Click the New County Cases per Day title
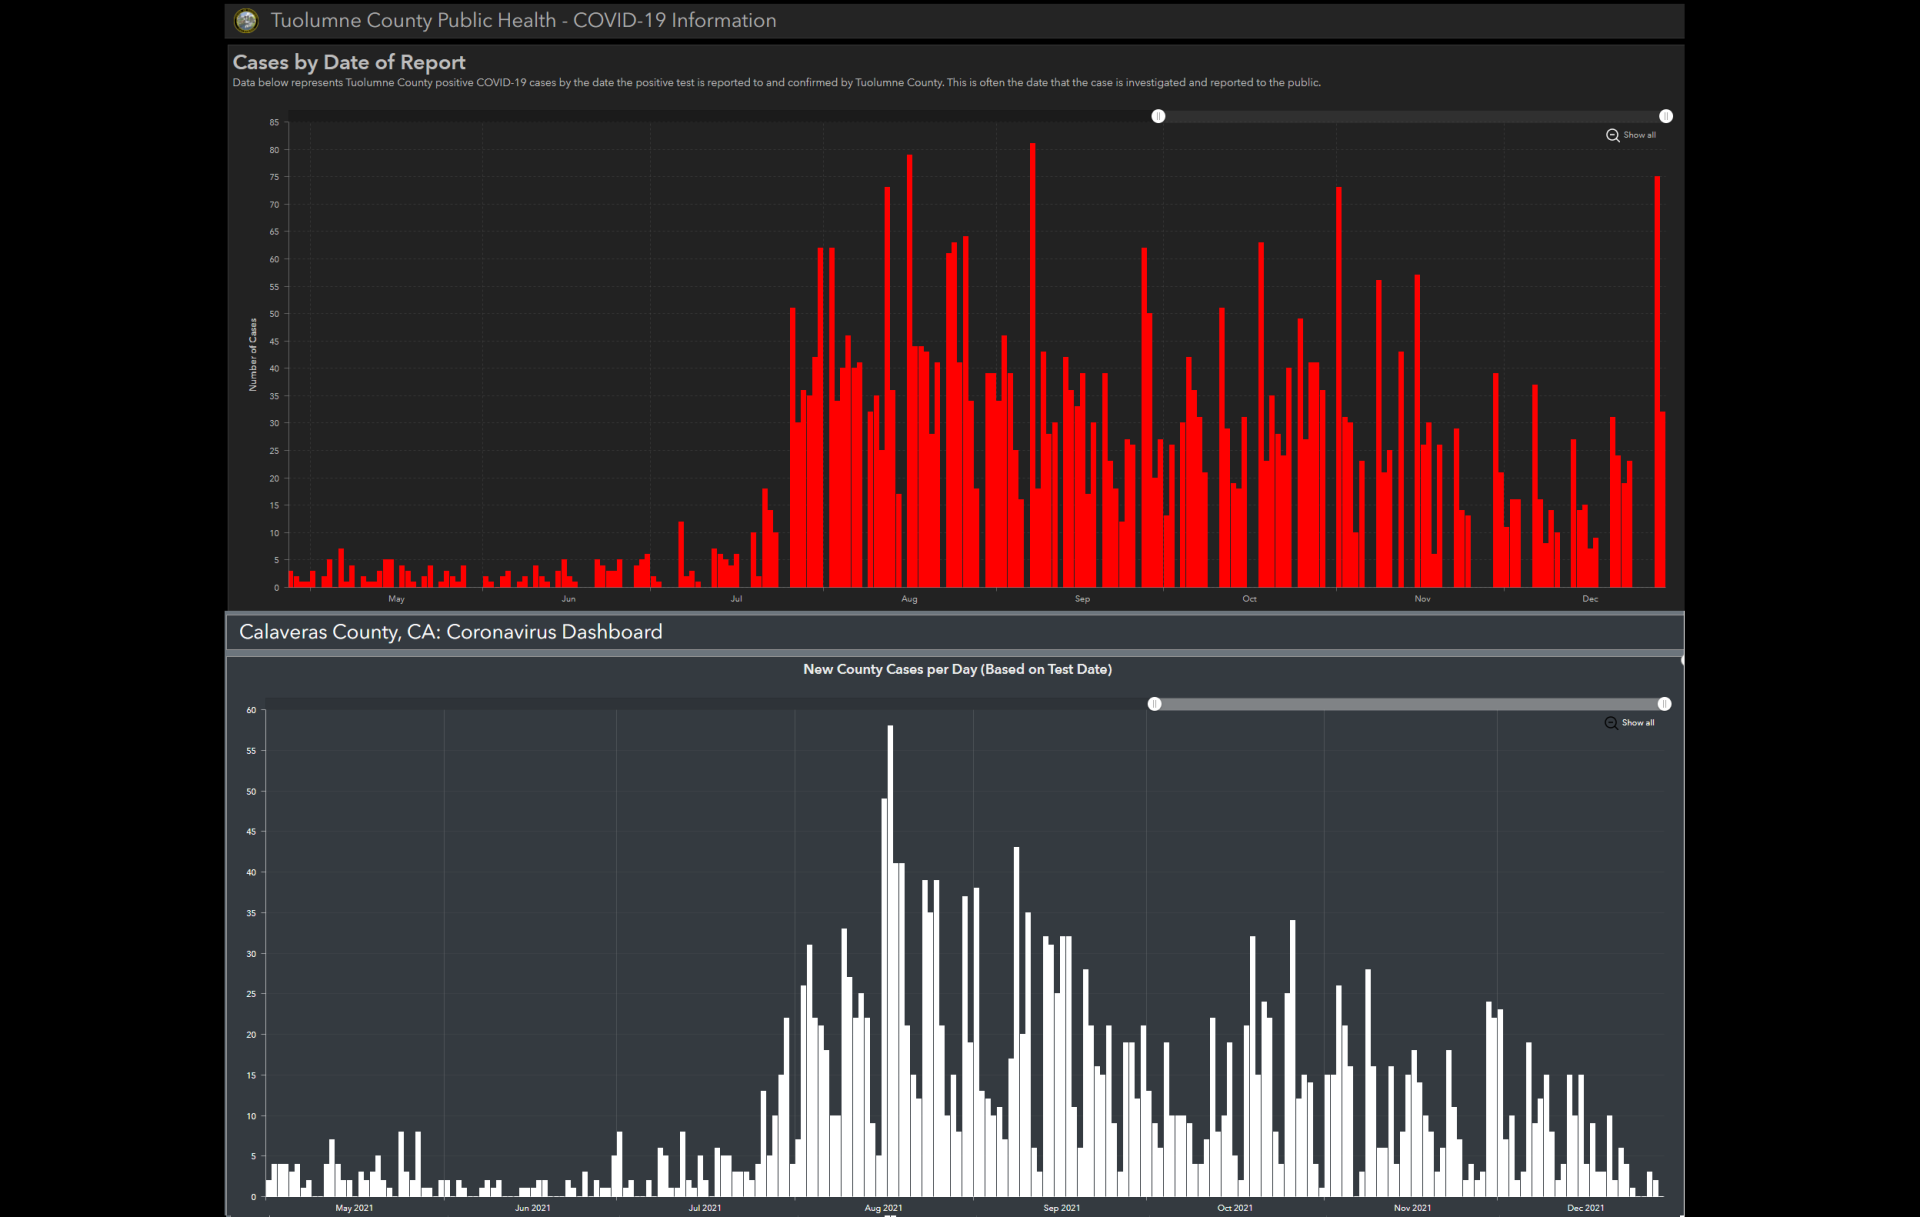 [957, 669]
